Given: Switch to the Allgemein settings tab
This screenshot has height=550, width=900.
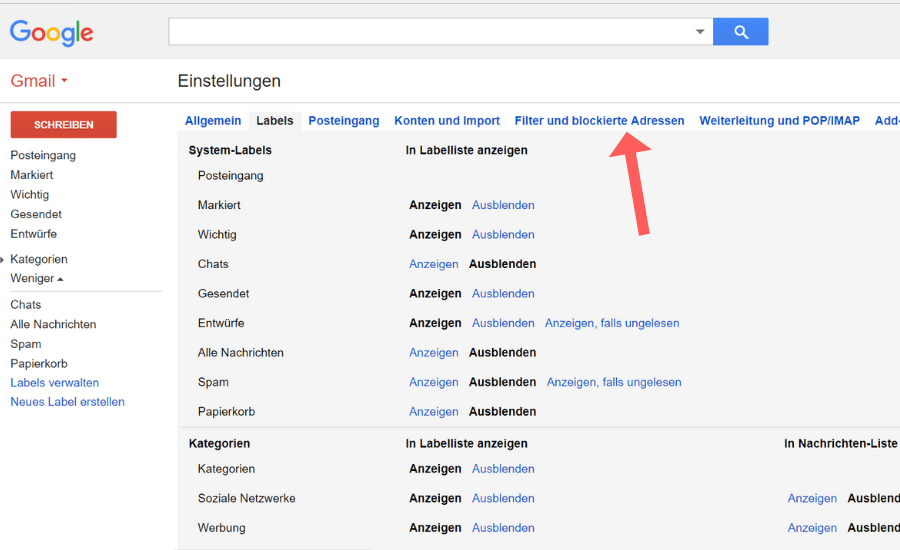Looking at the screenshot, I should coord(213,121).
